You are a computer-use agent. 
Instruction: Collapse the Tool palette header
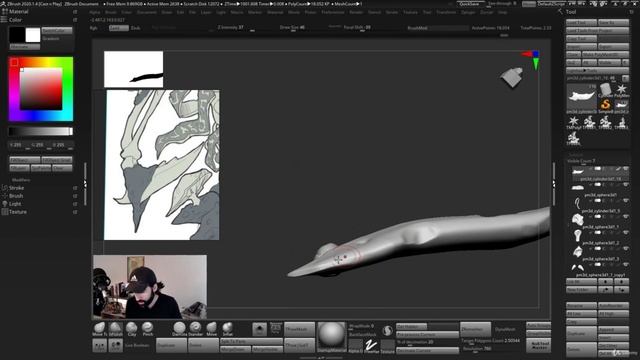571,12
